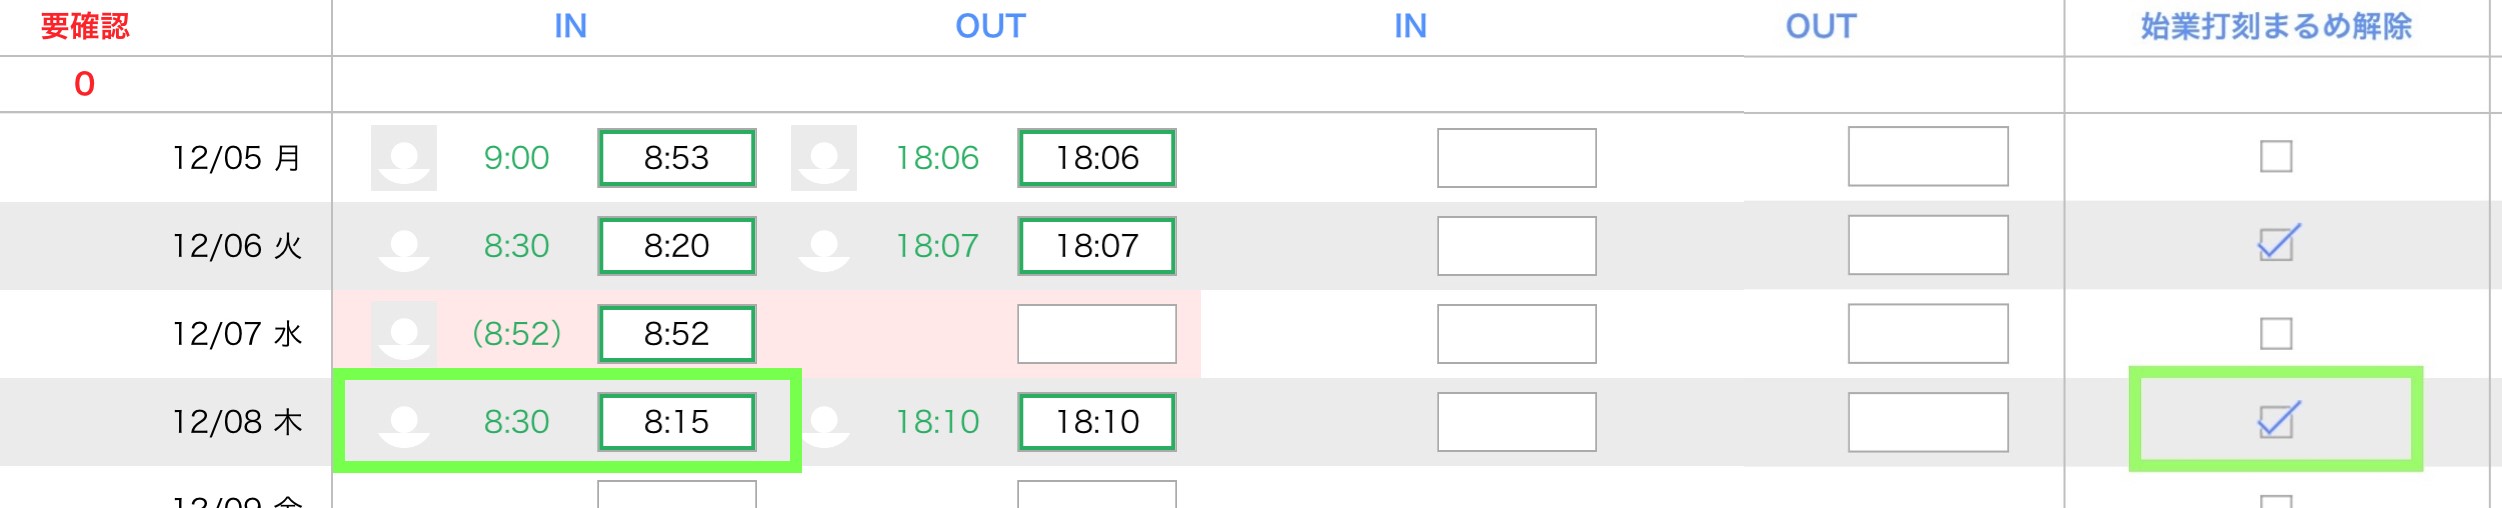
Task: Click the 始業打刻まるめ解除 column header
Action: coord(2276,26)
